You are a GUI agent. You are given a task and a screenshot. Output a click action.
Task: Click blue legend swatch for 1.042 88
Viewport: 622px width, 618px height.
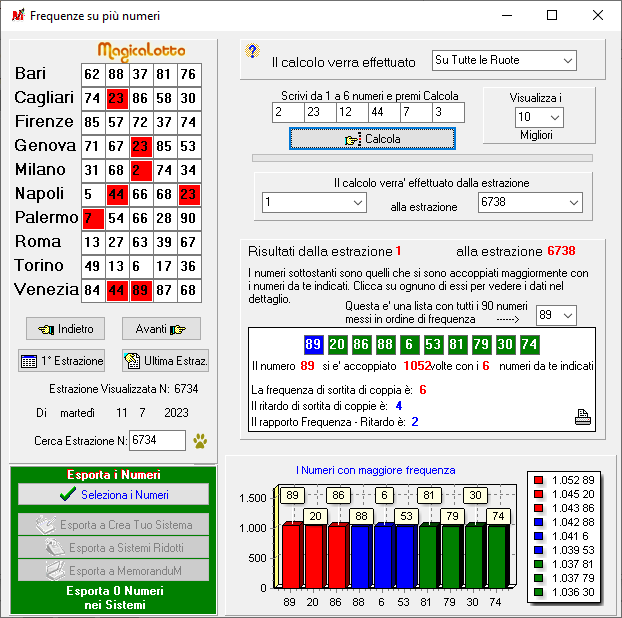pos(538,522)
